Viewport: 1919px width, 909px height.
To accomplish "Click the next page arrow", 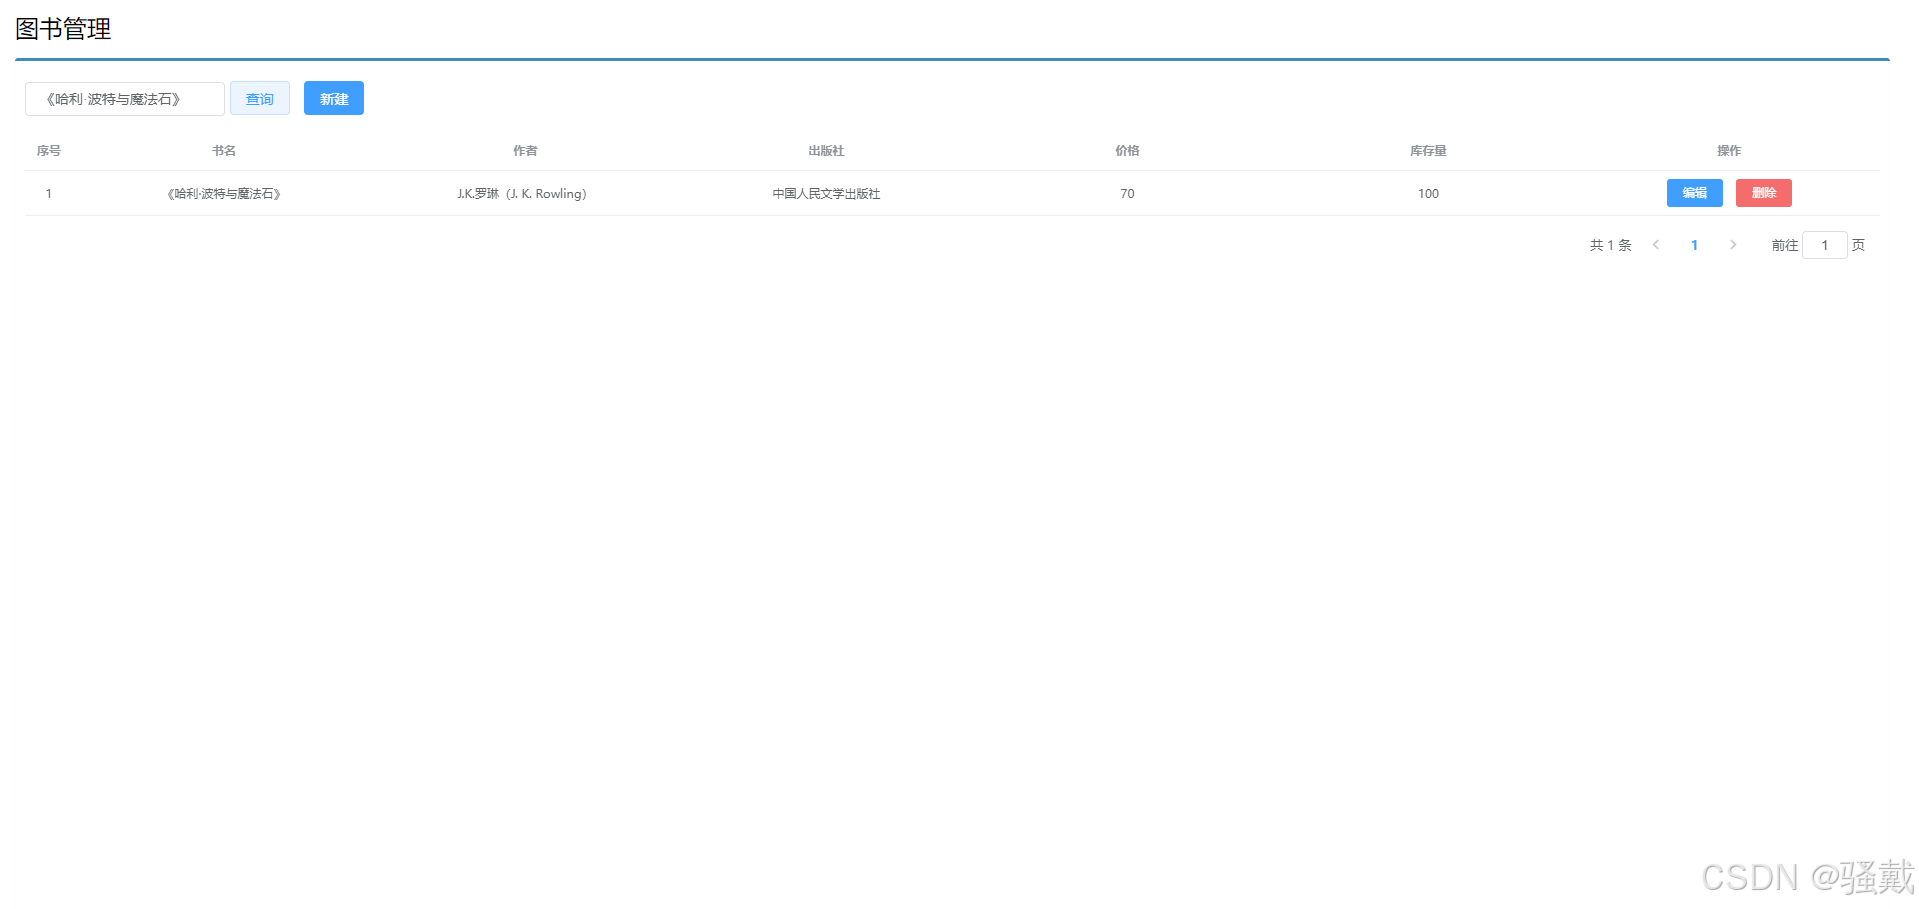I will pyautogui.click(x=1733, y=244).
